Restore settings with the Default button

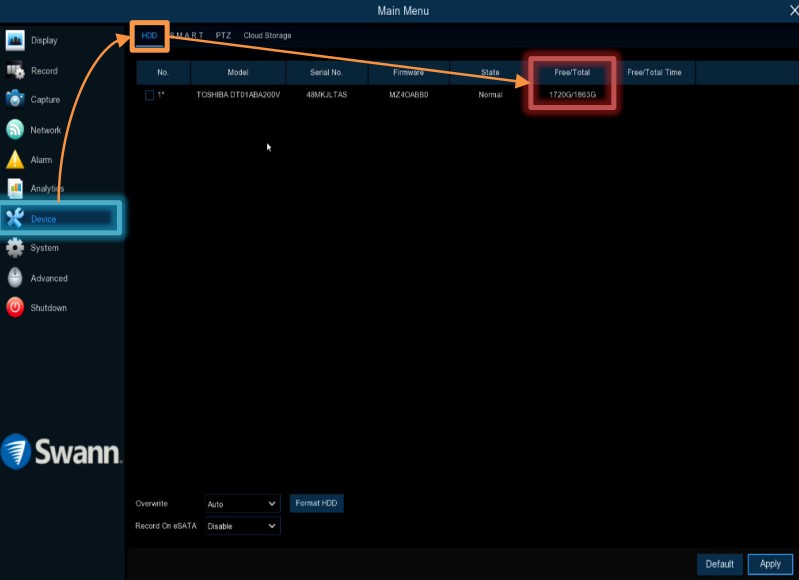720,564
